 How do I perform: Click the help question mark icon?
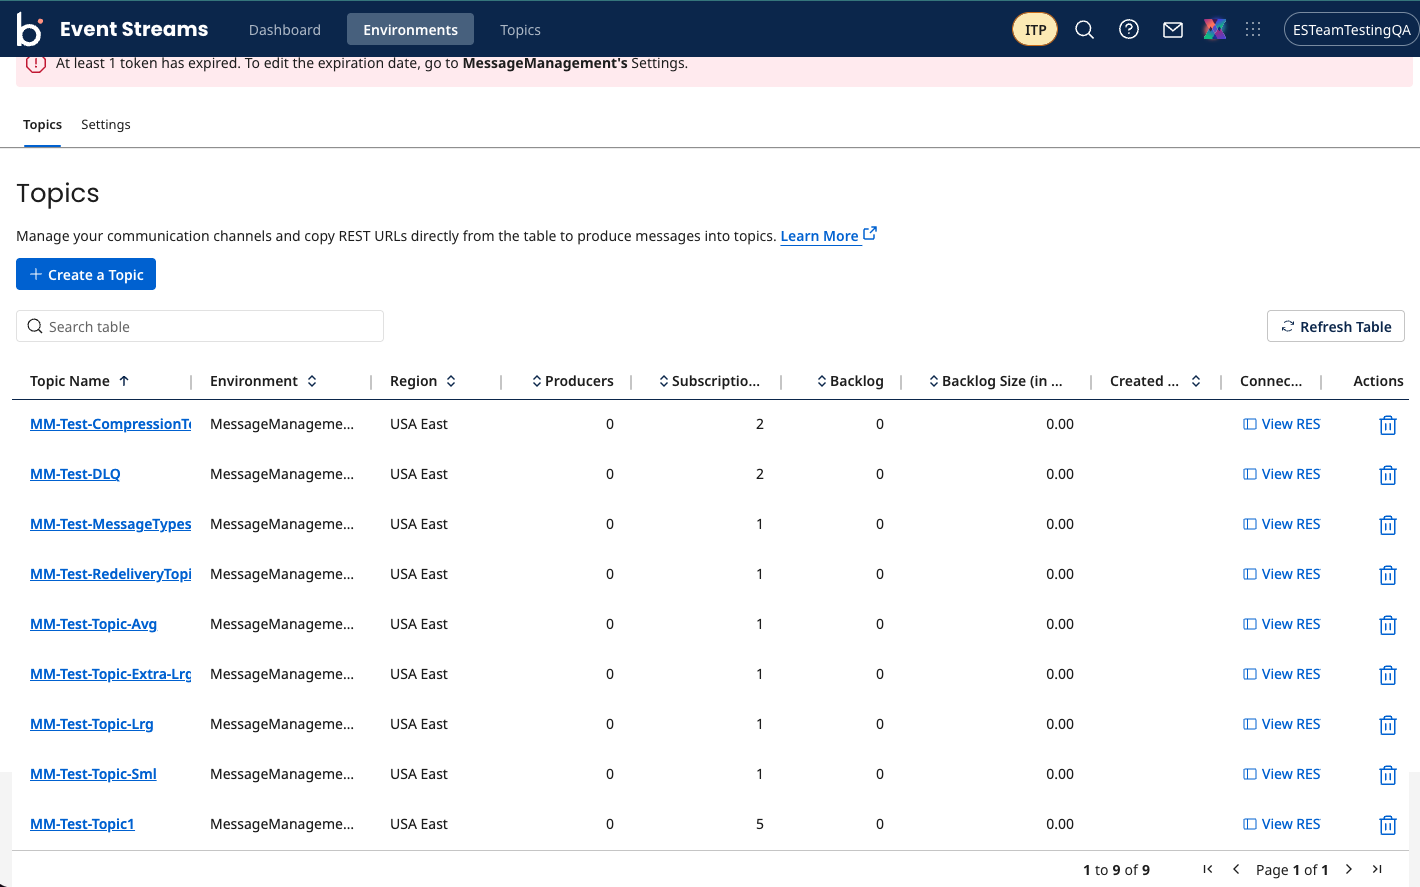pyautogui.click(x=1129, y=30)
